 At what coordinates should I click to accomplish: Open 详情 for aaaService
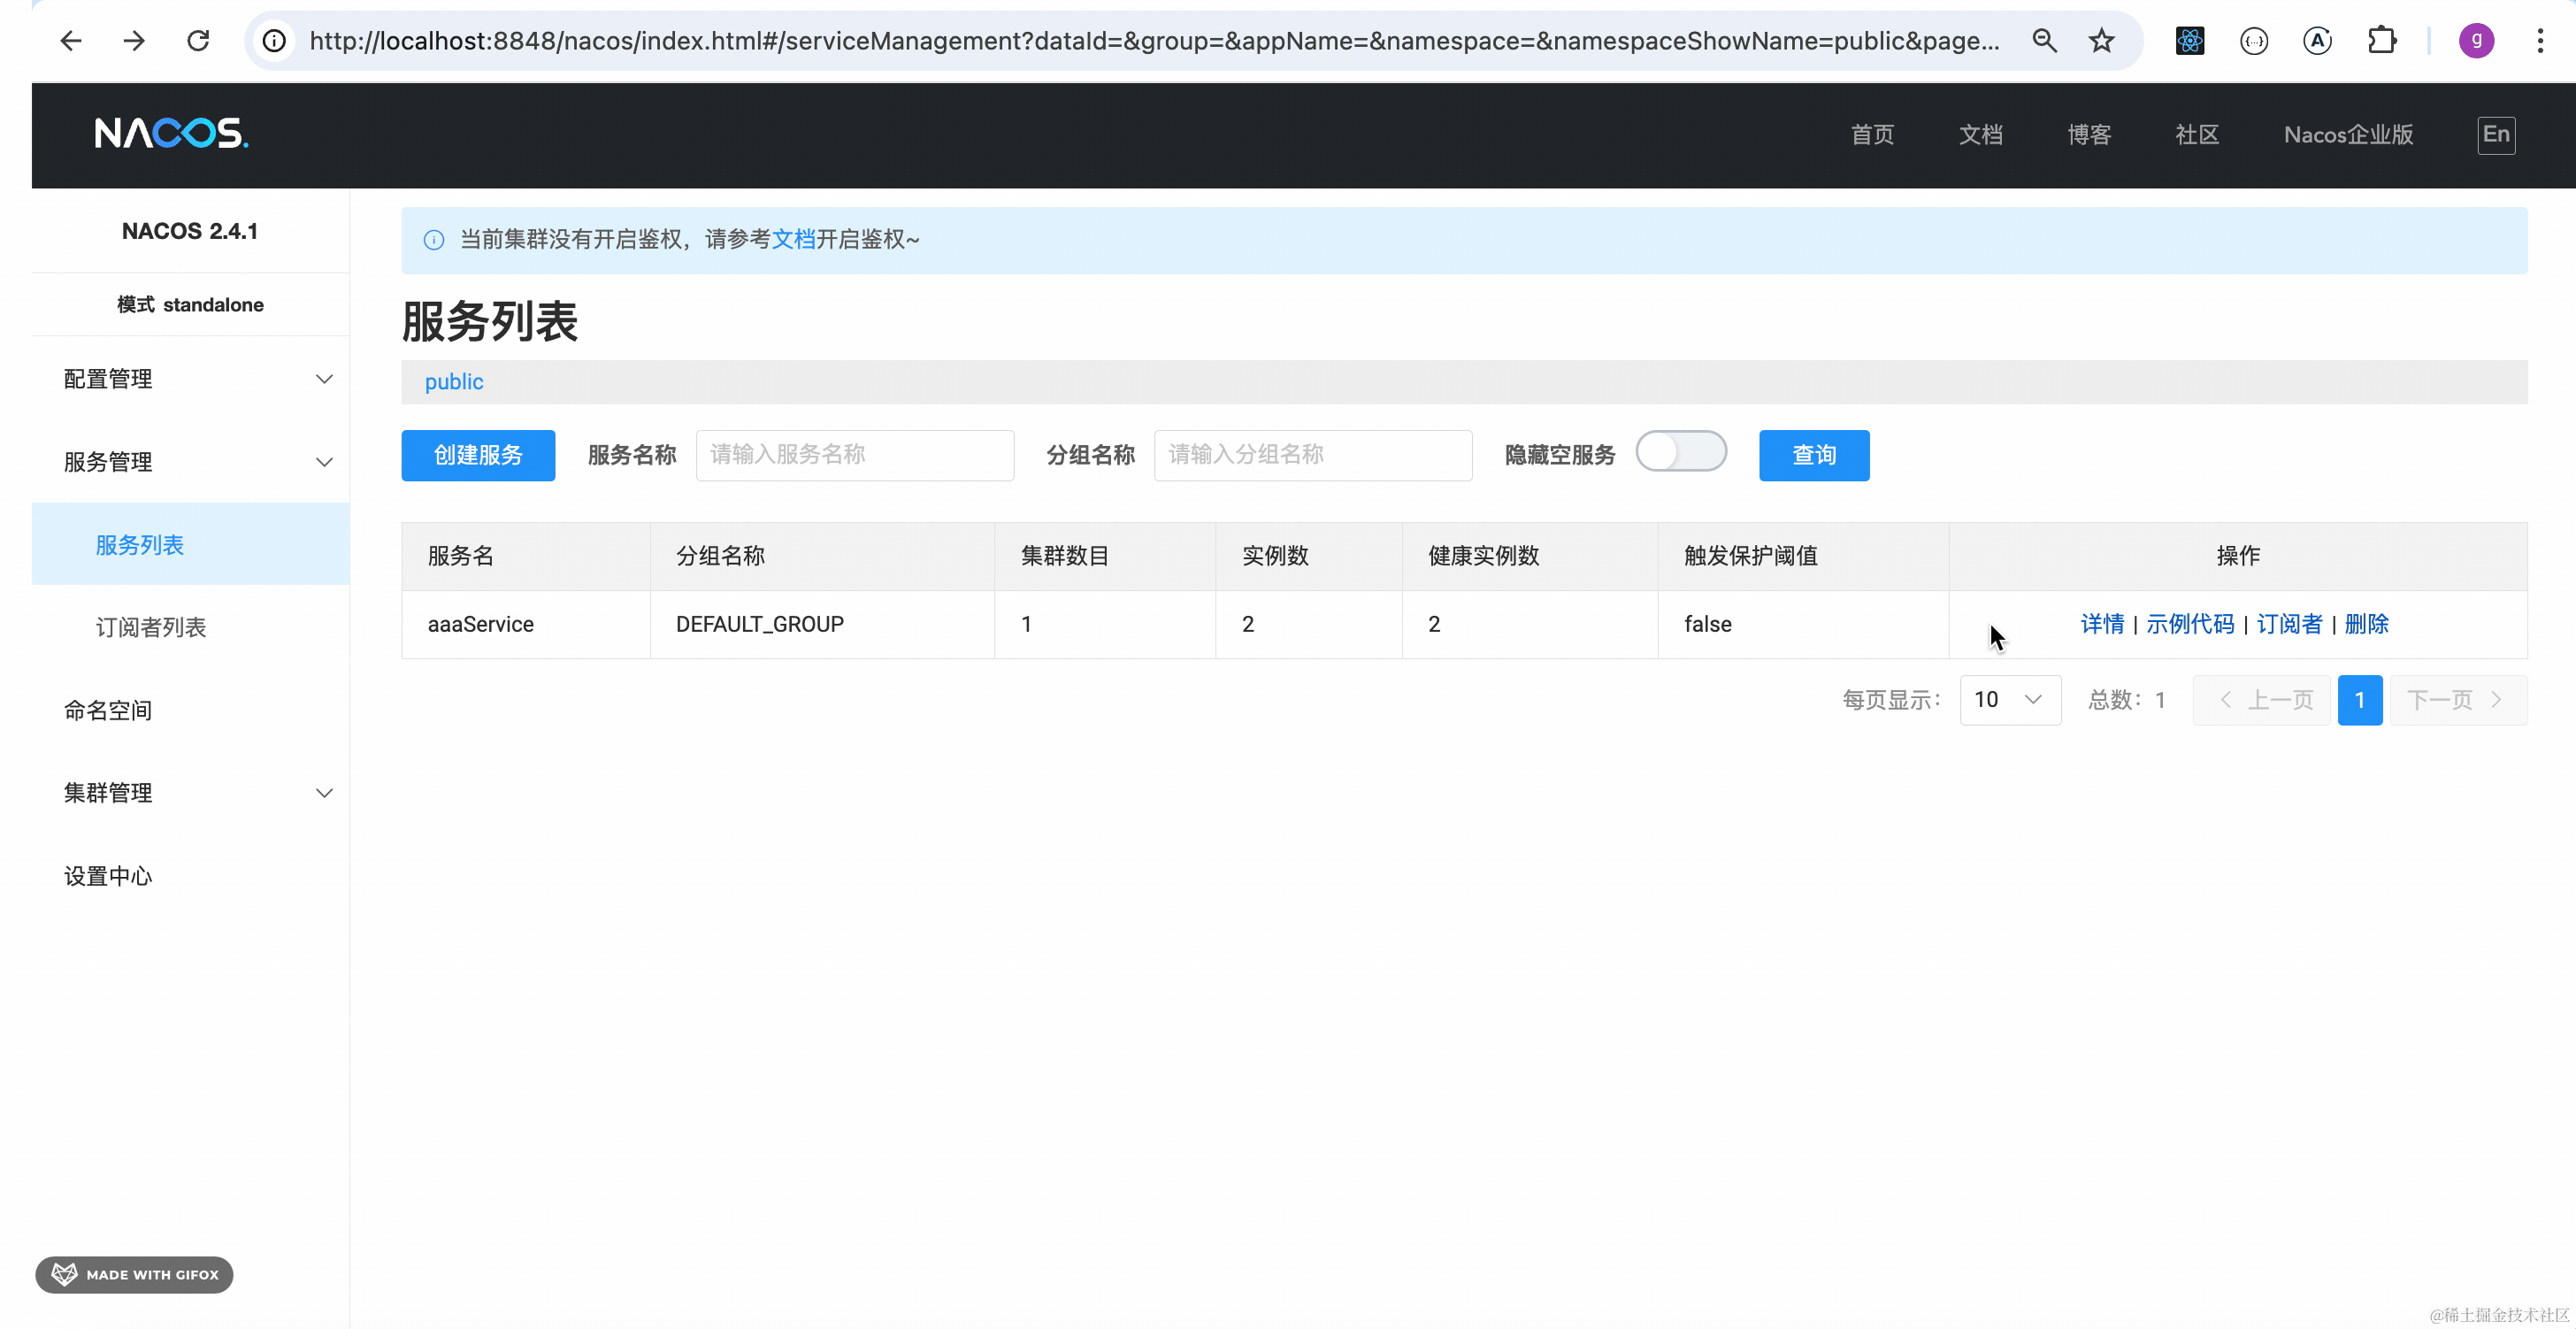(2101, 624)
